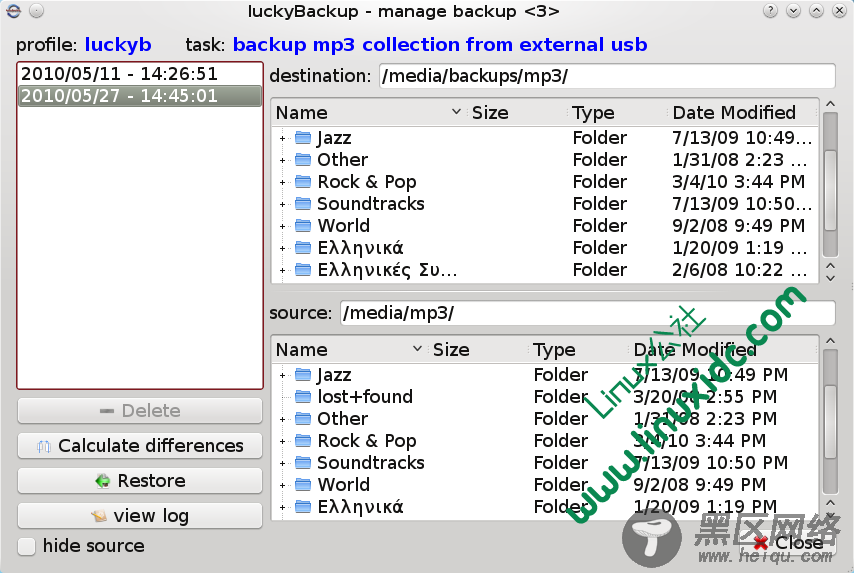The image size is (854, 573).
Task: Select snapshot 2010/05/11 - 14:26:51
Action: point(140,74)
